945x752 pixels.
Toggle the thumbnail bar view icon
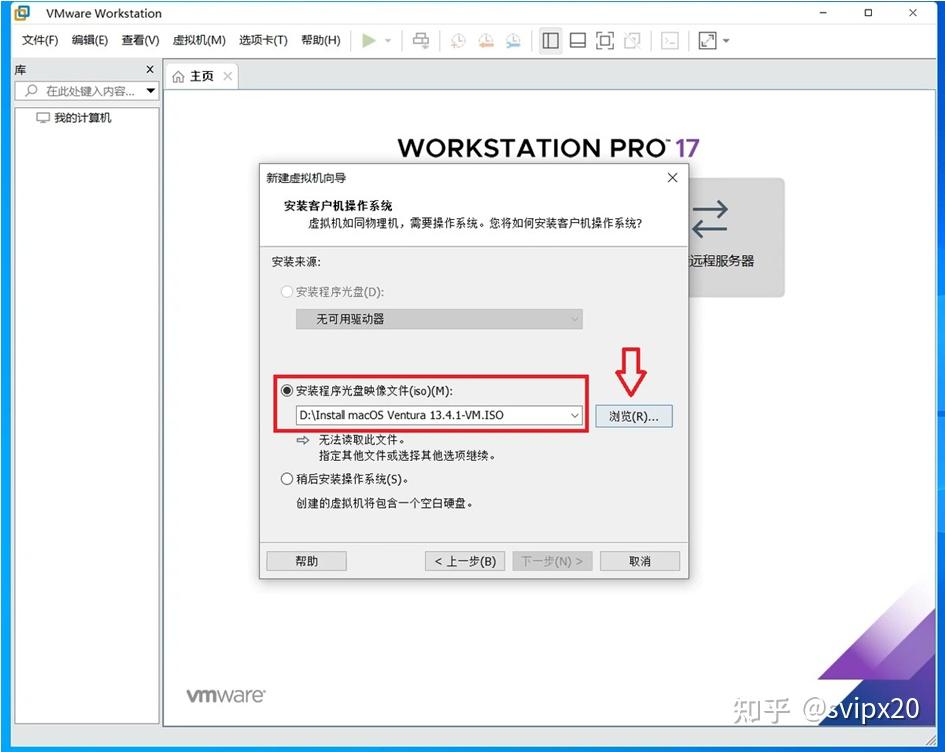[x=578, y=40]
